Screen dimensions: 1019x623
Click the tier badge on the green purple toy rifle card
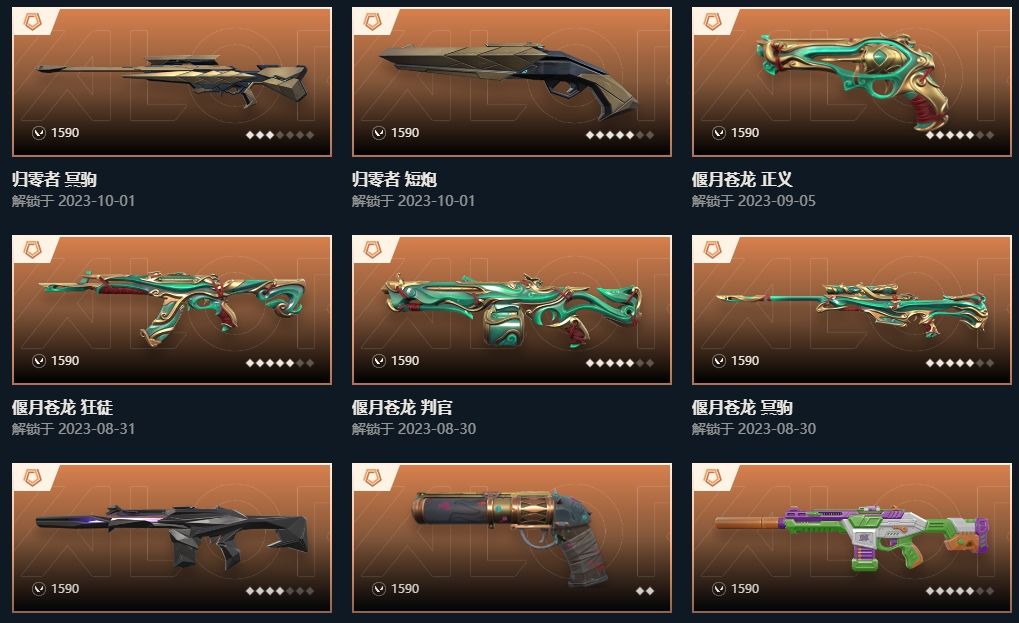[x=713, y=477]
